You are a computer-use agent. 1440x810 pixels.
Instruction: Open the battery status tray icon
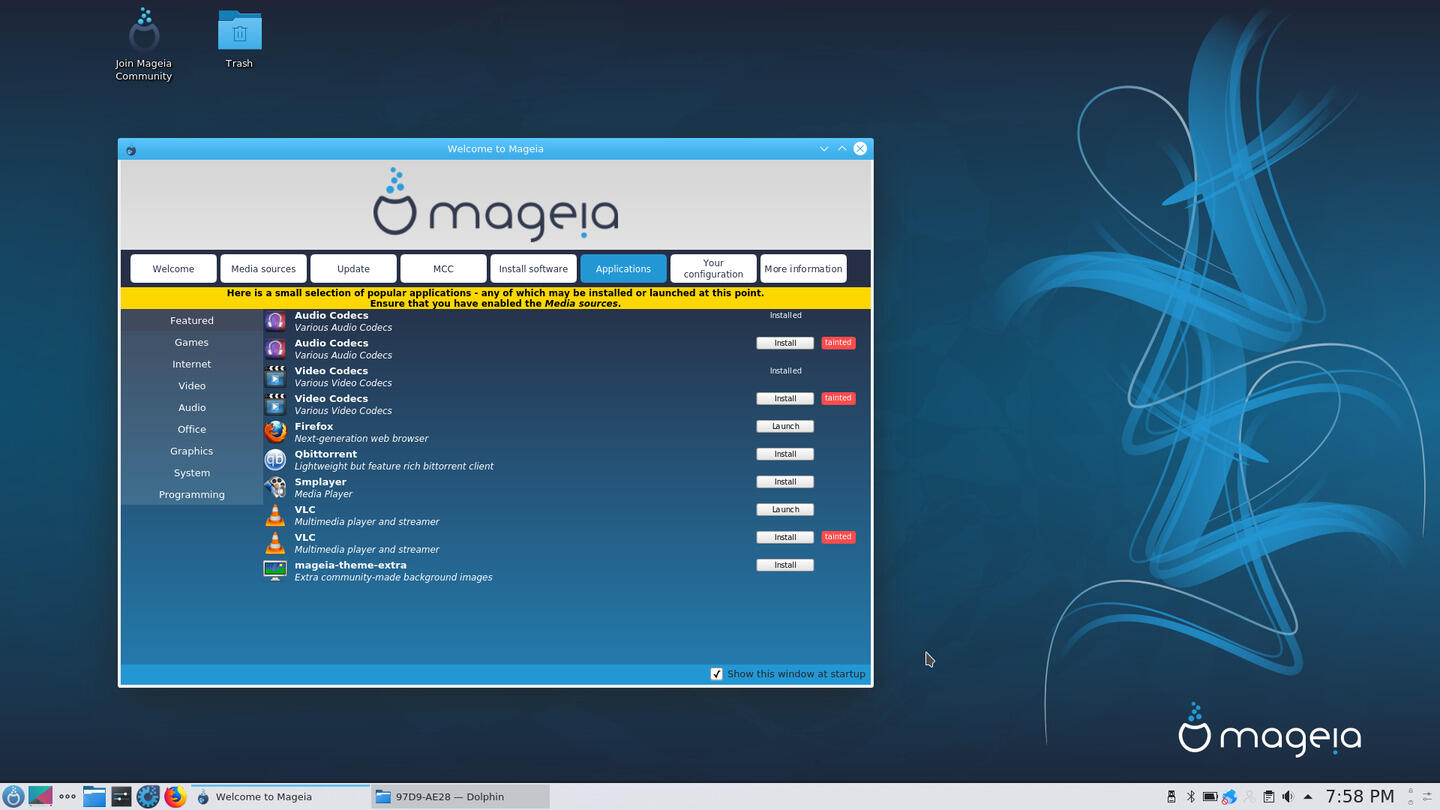1210,796
